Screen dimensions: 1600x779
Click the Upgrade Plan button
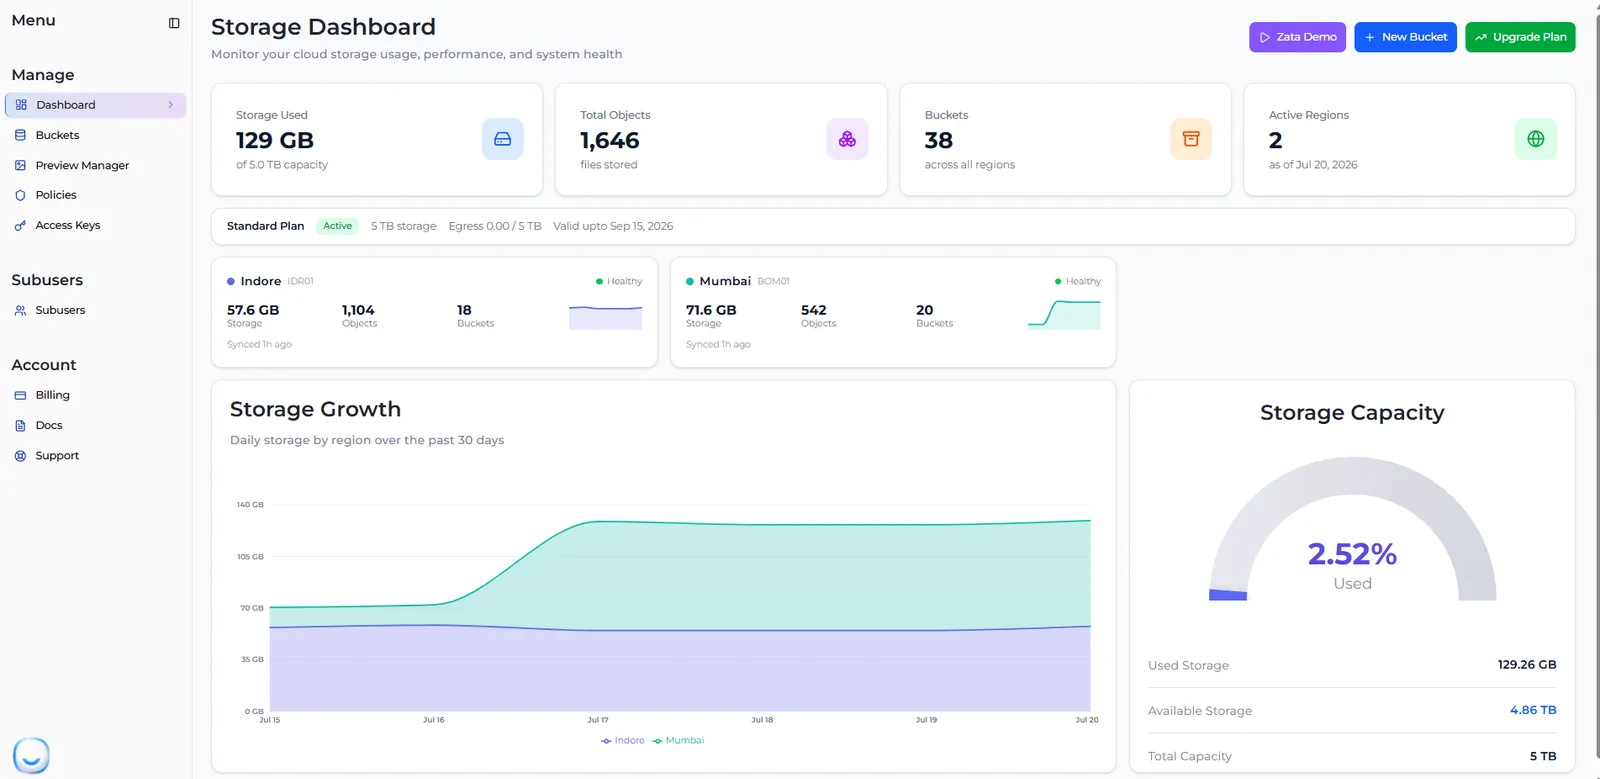pos(1520,37)
